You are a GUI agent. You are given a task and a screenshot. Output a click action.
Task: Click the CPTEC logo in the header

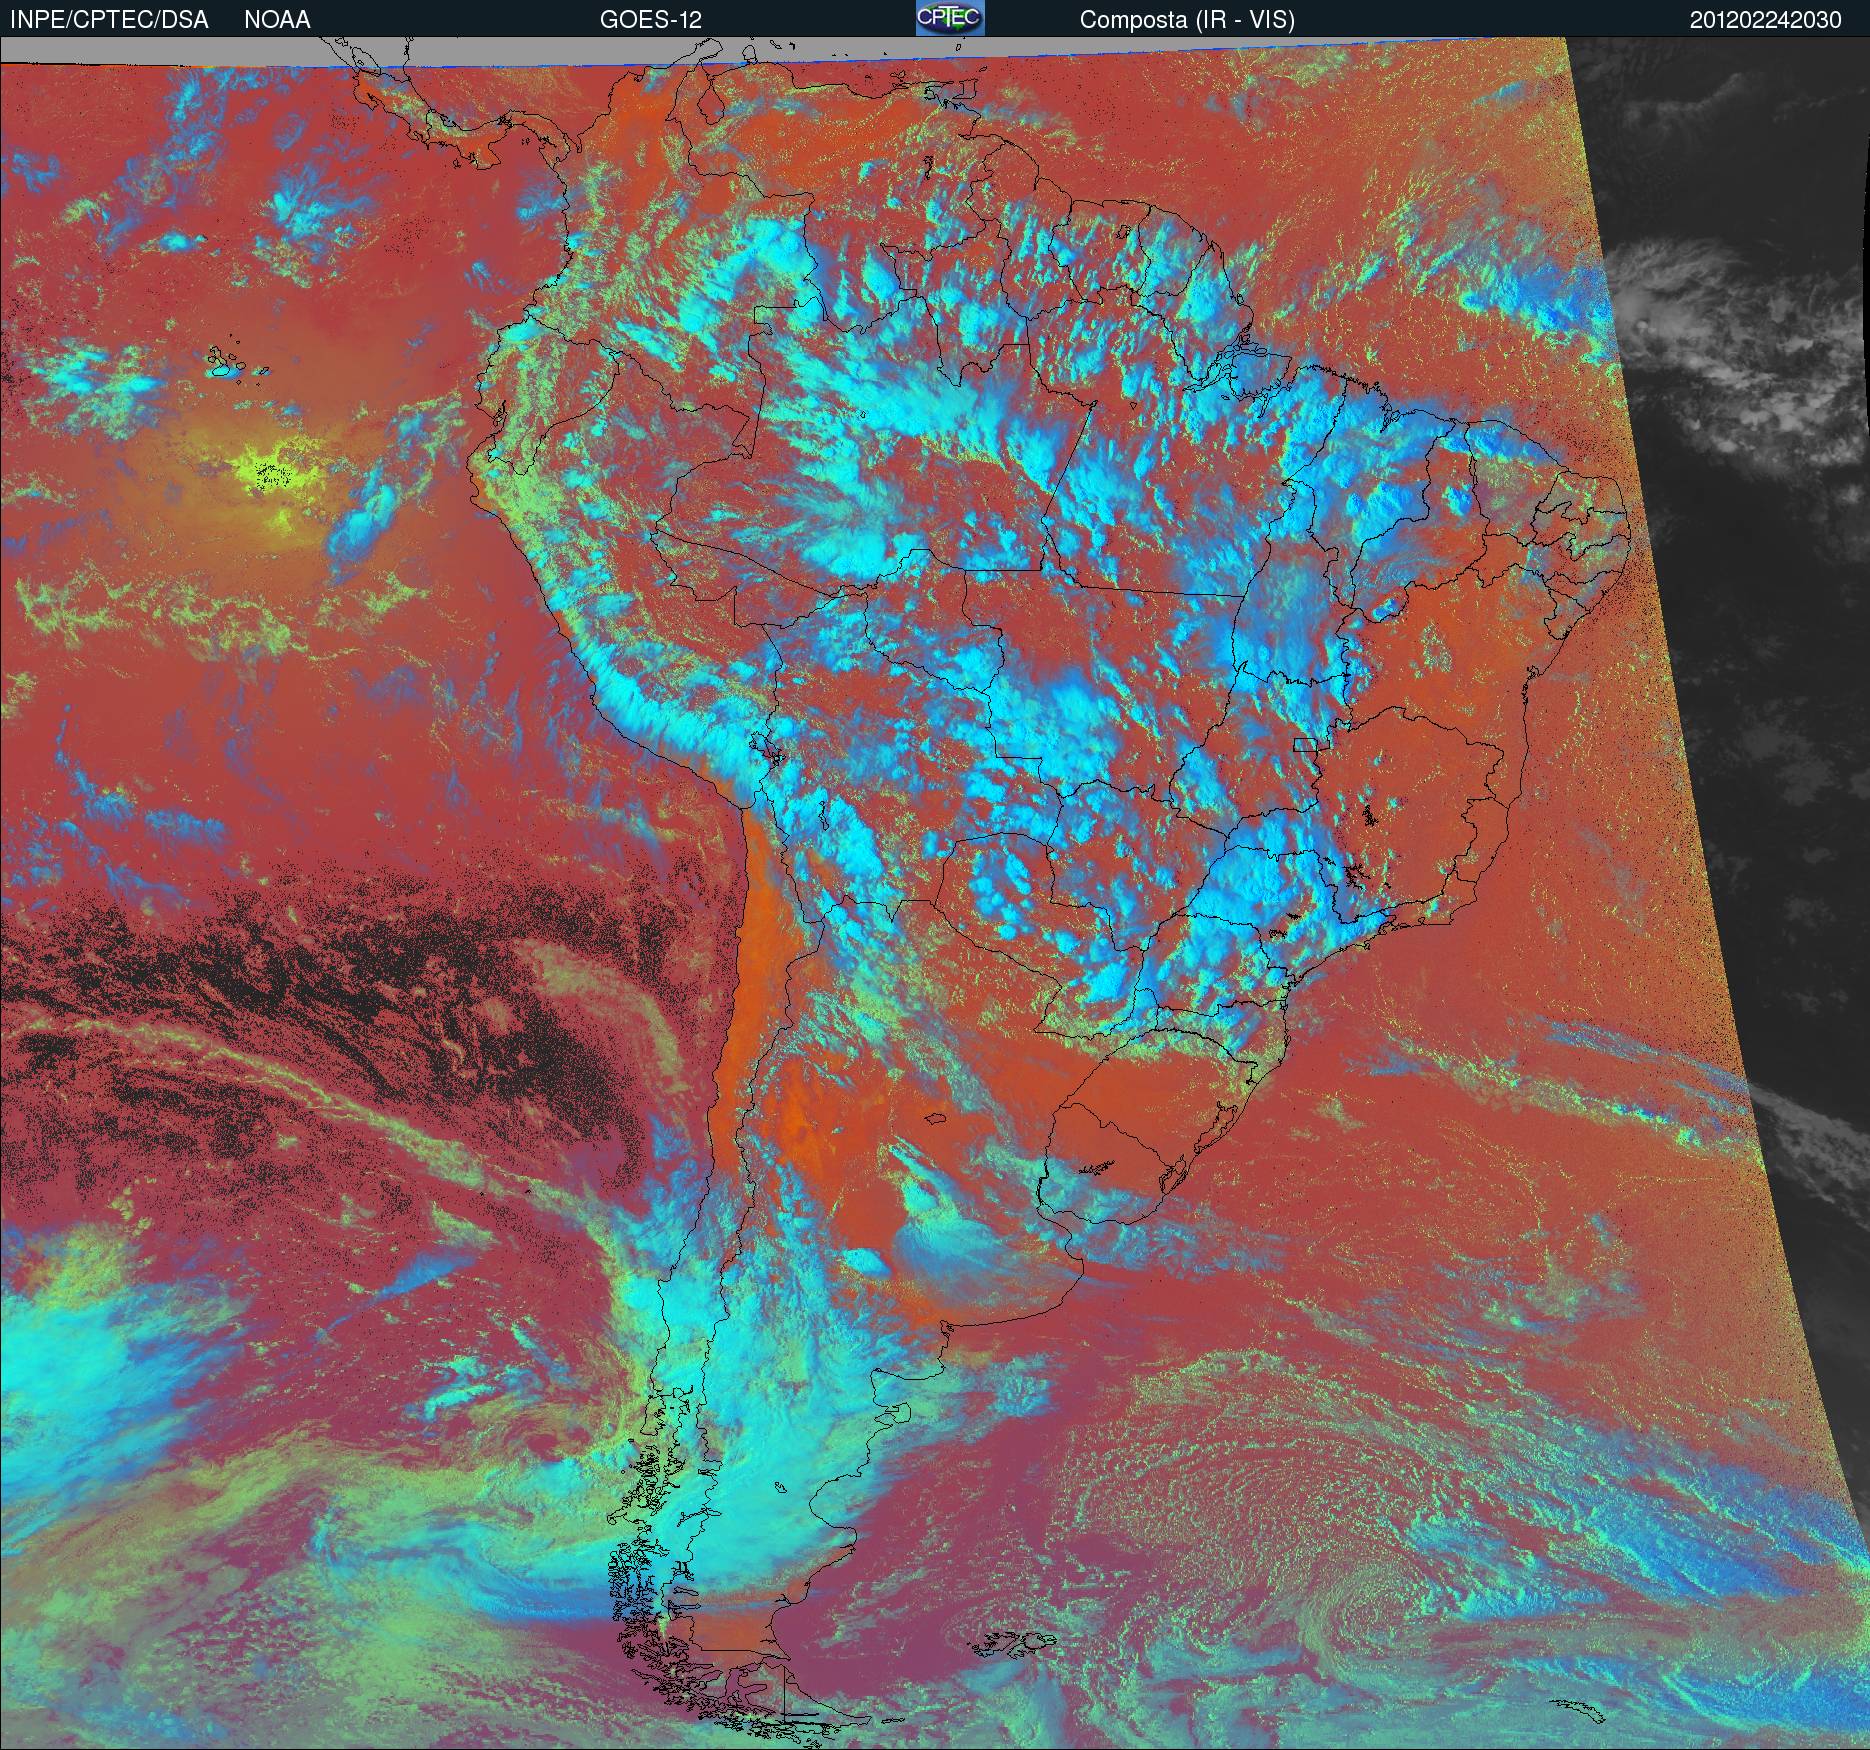tap(949, 18)
